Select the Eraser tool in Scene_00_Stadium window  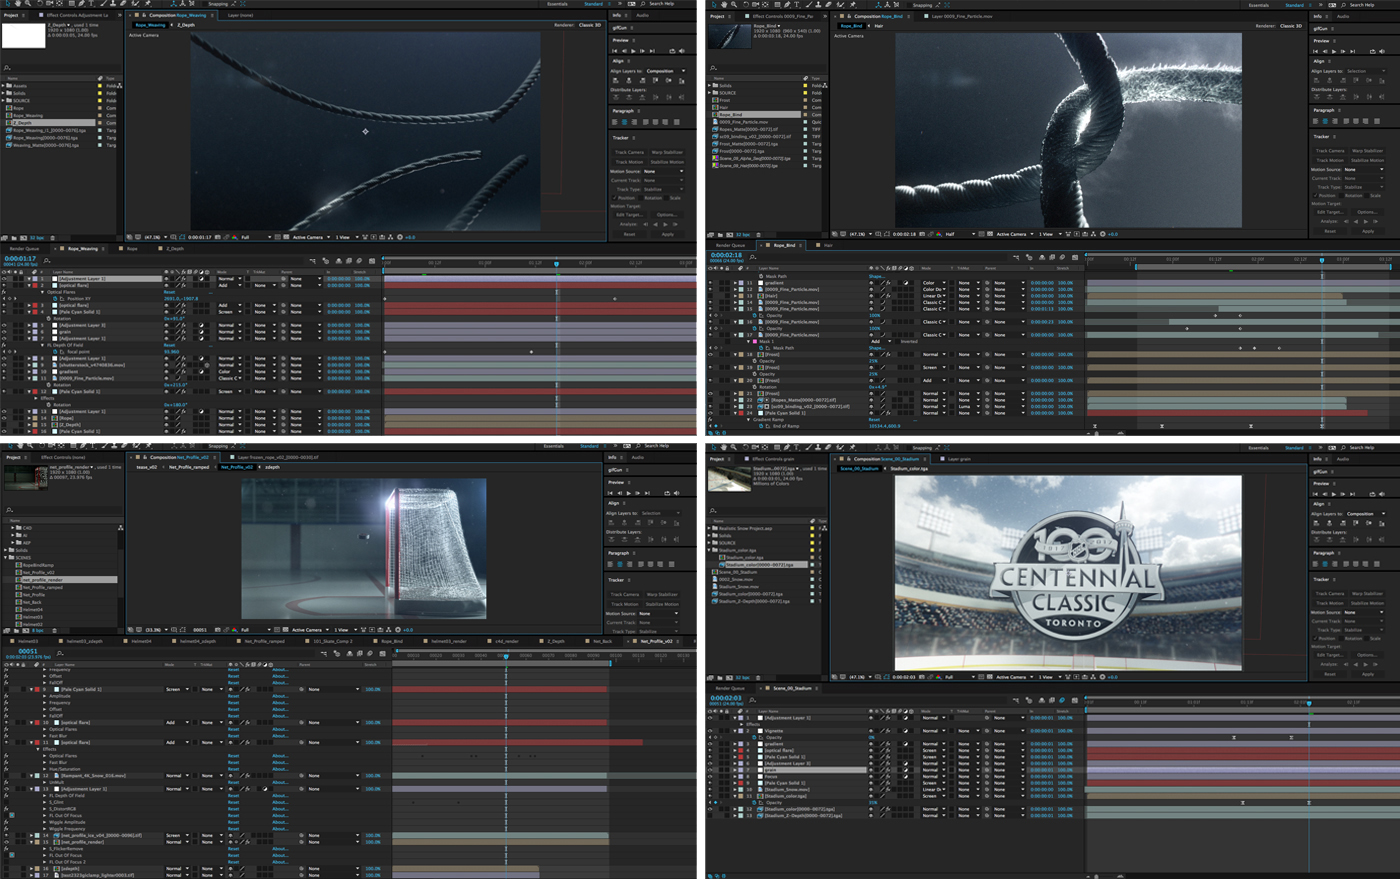click(828, 447)
